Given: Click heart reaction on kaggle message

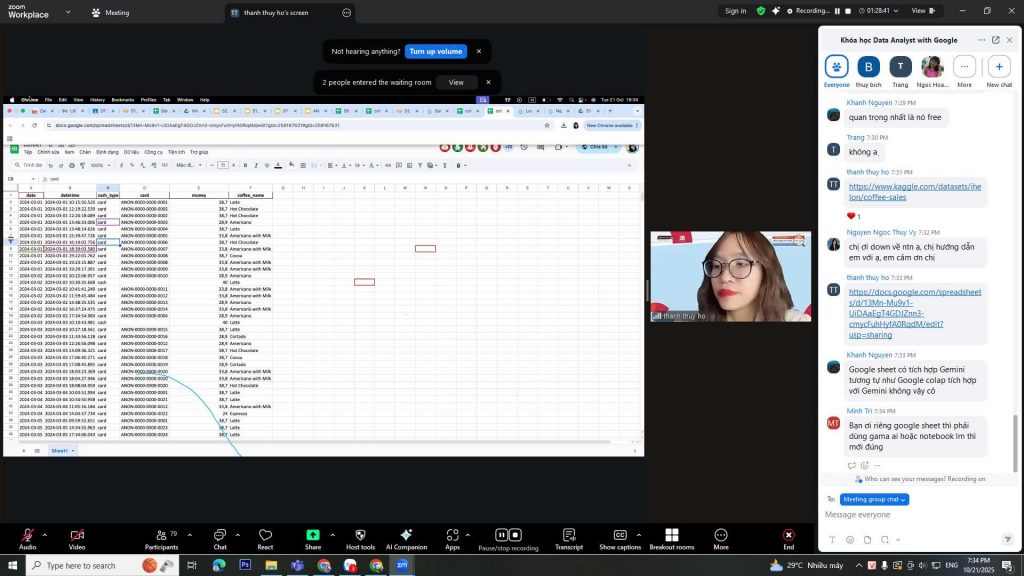Looking at the screenshot, I should [851, 216].
